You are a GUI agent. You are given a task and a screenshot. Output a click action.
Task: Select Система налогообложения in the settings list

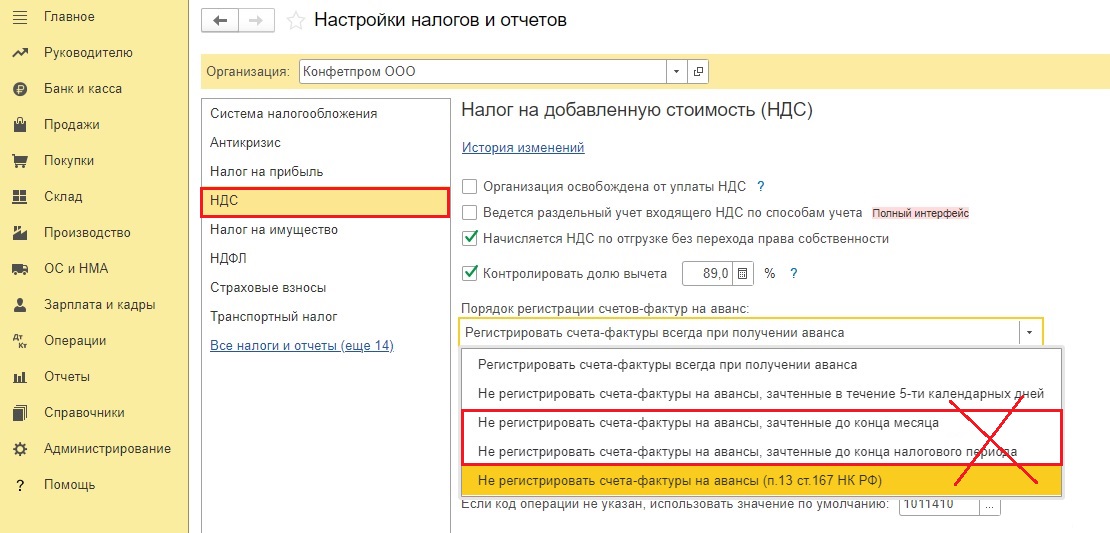[x=326, y=113]
